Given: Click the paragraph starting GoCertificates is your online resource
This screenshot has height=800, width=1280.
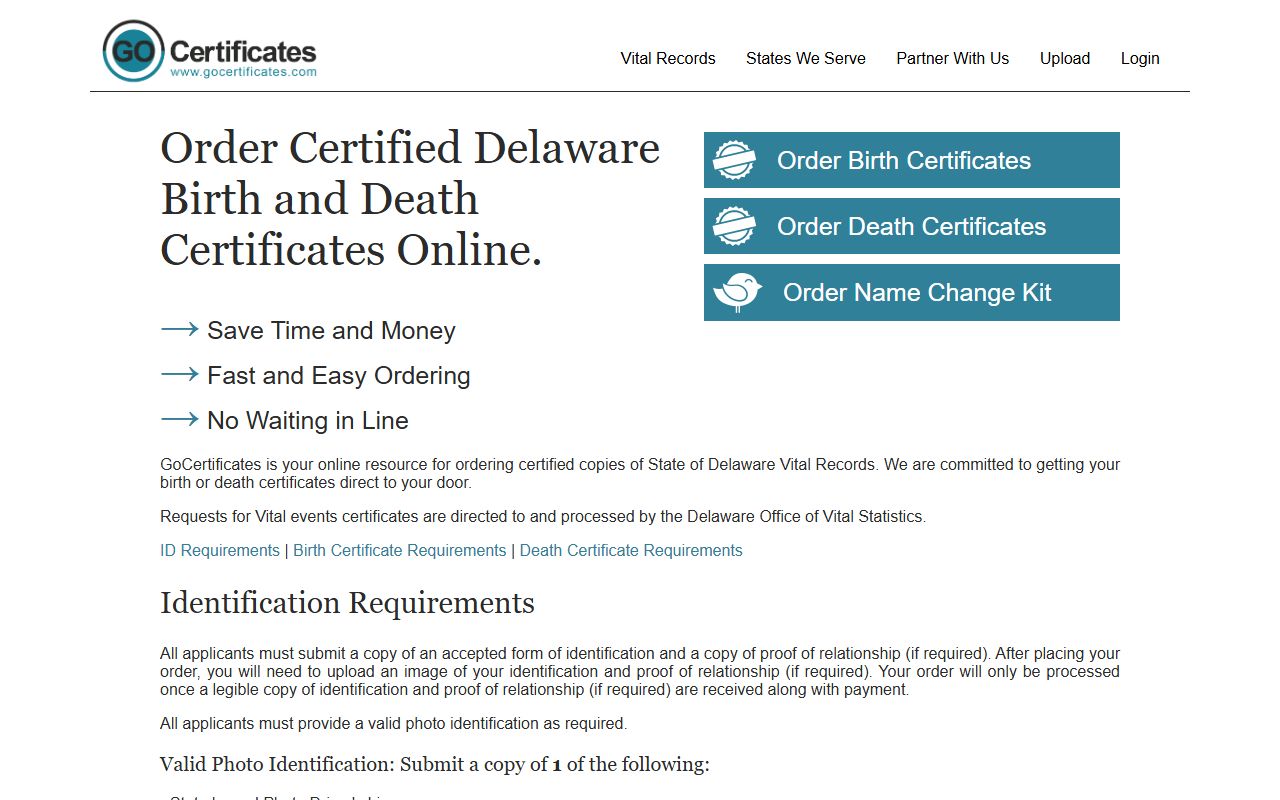Looking at the screenshot, I should [x=640, y=473].
